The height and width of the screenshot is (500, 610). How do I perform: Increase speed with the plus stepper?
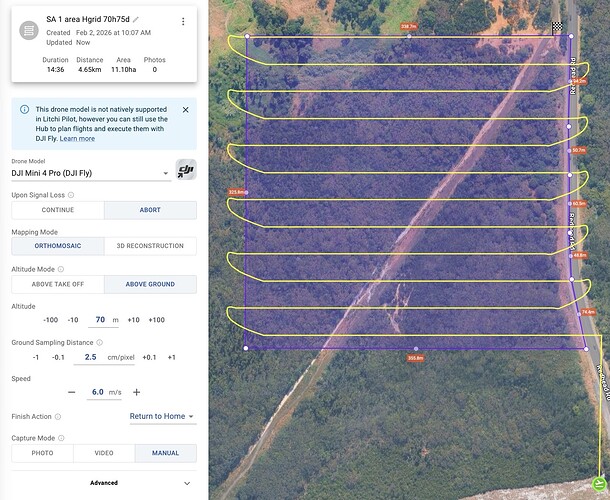[x=137, y=392]
